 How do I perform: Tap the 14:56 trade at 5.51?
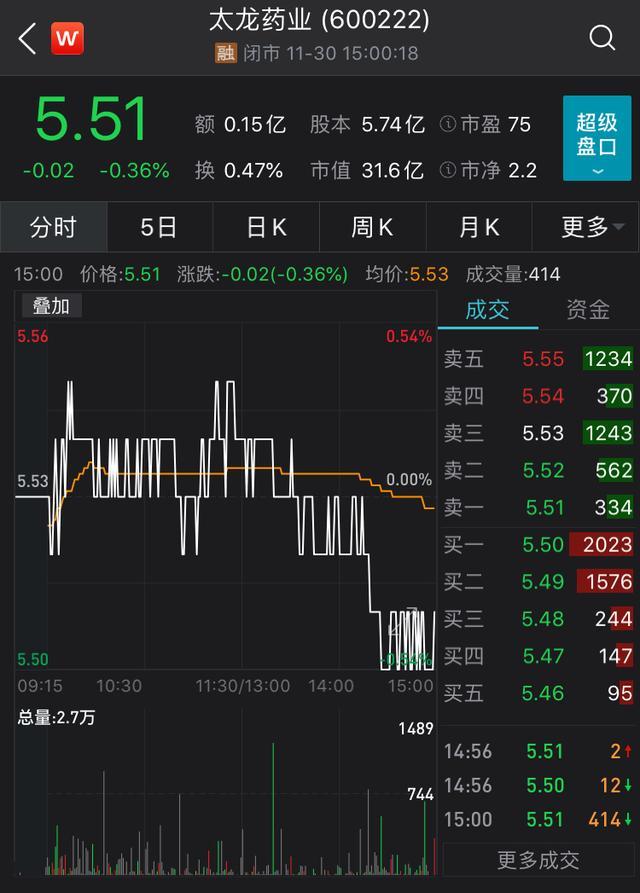tap(538, 751)
